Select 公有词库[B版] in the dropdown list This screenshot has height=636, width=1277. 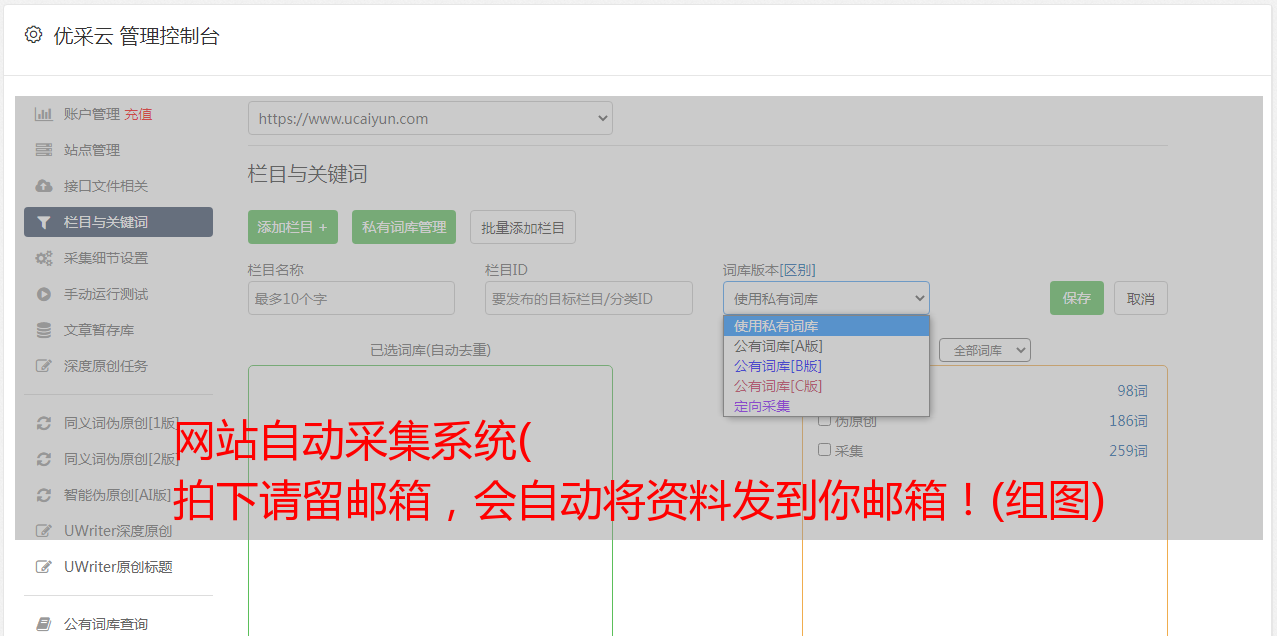coord(826,366)
